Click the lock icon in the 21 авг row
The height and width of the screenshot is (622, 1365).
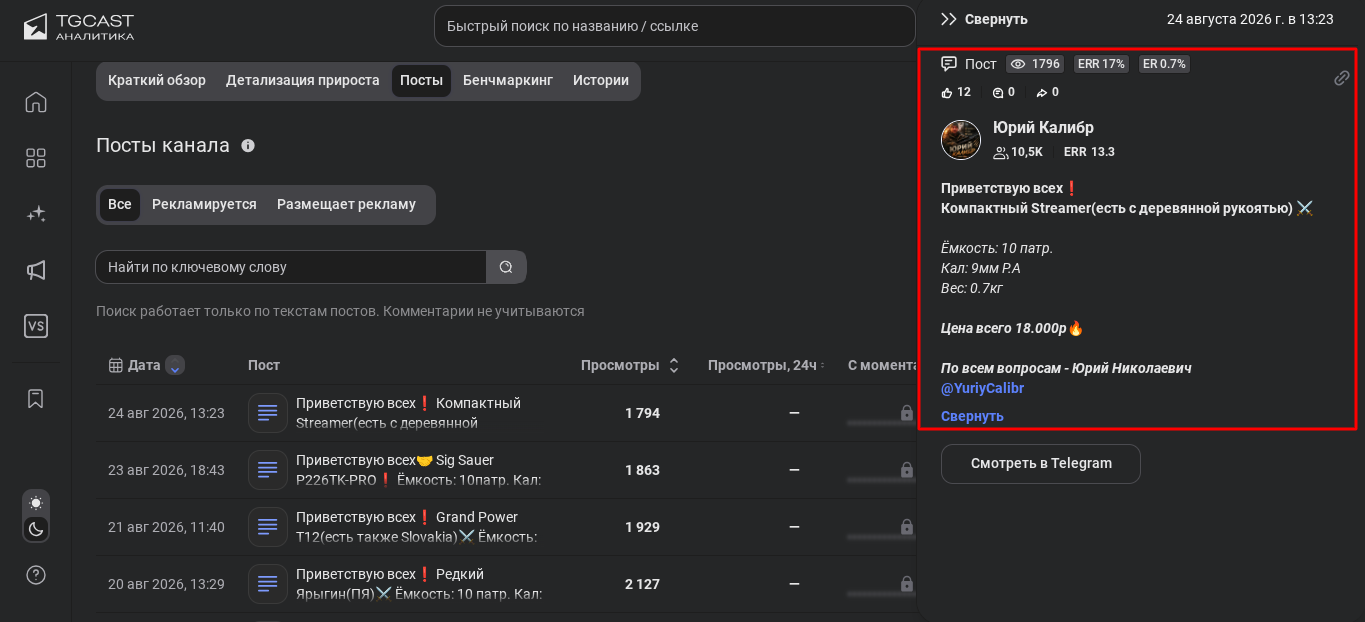pos(906,527)
